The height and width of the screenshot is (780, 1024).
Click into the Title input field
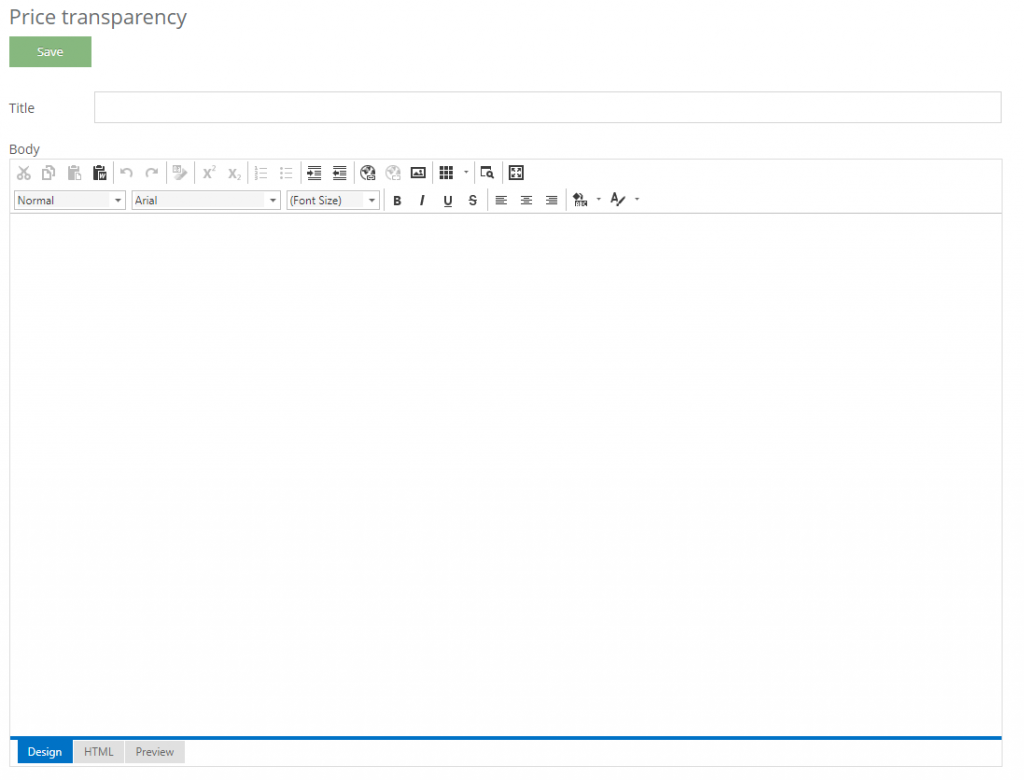(547, 107)
